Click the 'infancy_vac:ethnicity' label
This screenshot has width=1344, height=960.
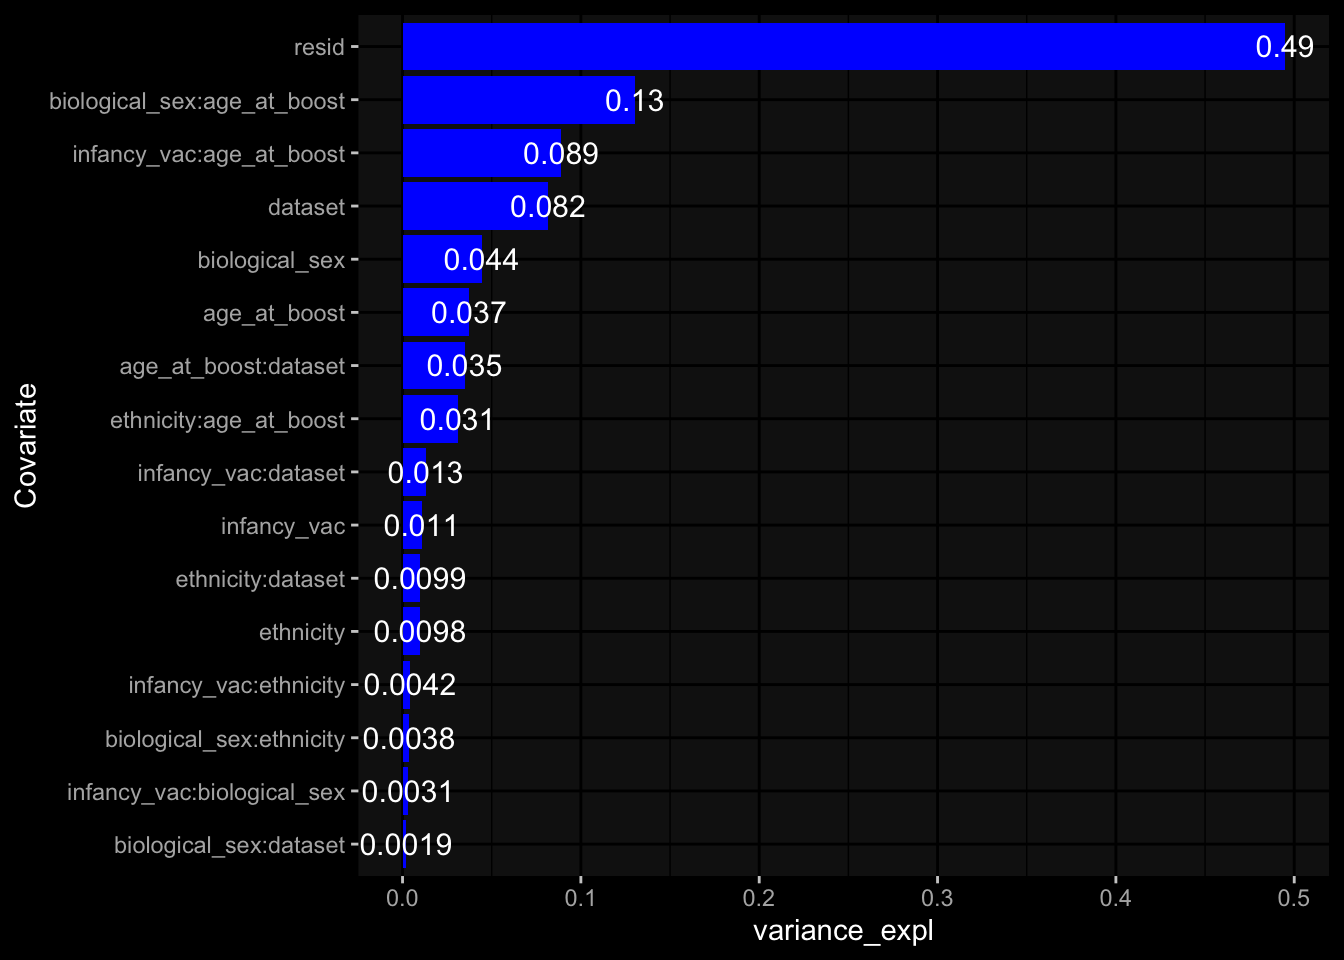click(x=237, y=685)
